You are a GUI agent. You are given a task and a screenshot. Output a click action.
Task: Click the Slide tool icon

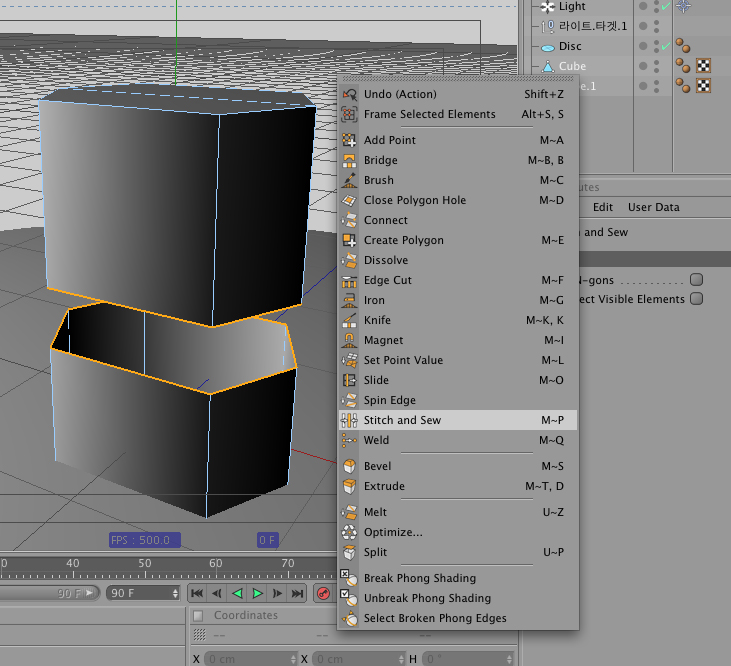(349, 380)
